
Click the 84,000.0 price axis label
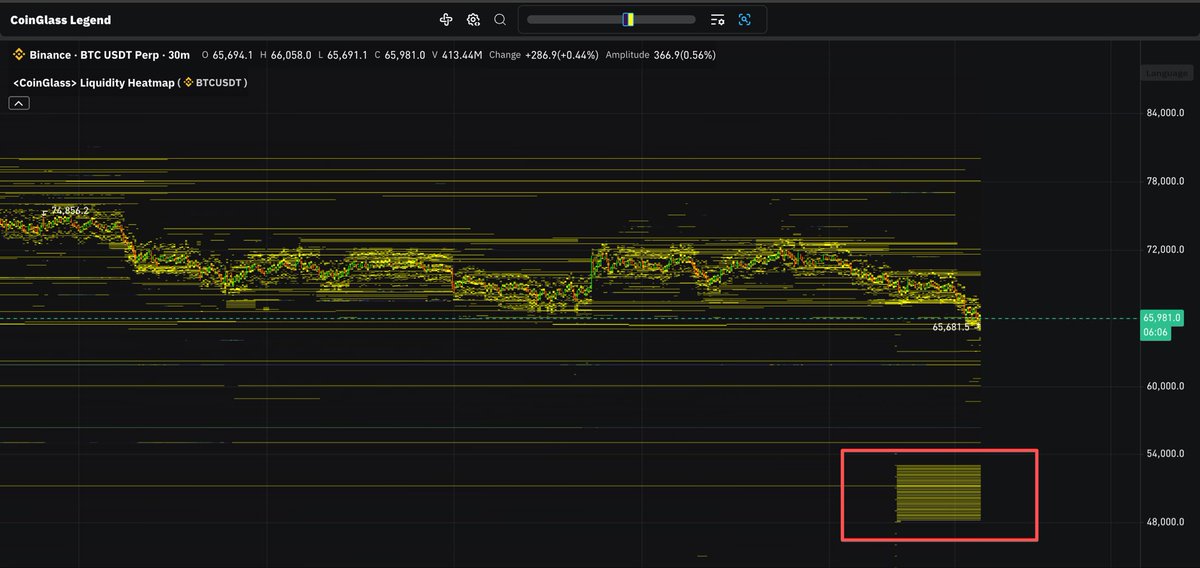click(1166, 113)
